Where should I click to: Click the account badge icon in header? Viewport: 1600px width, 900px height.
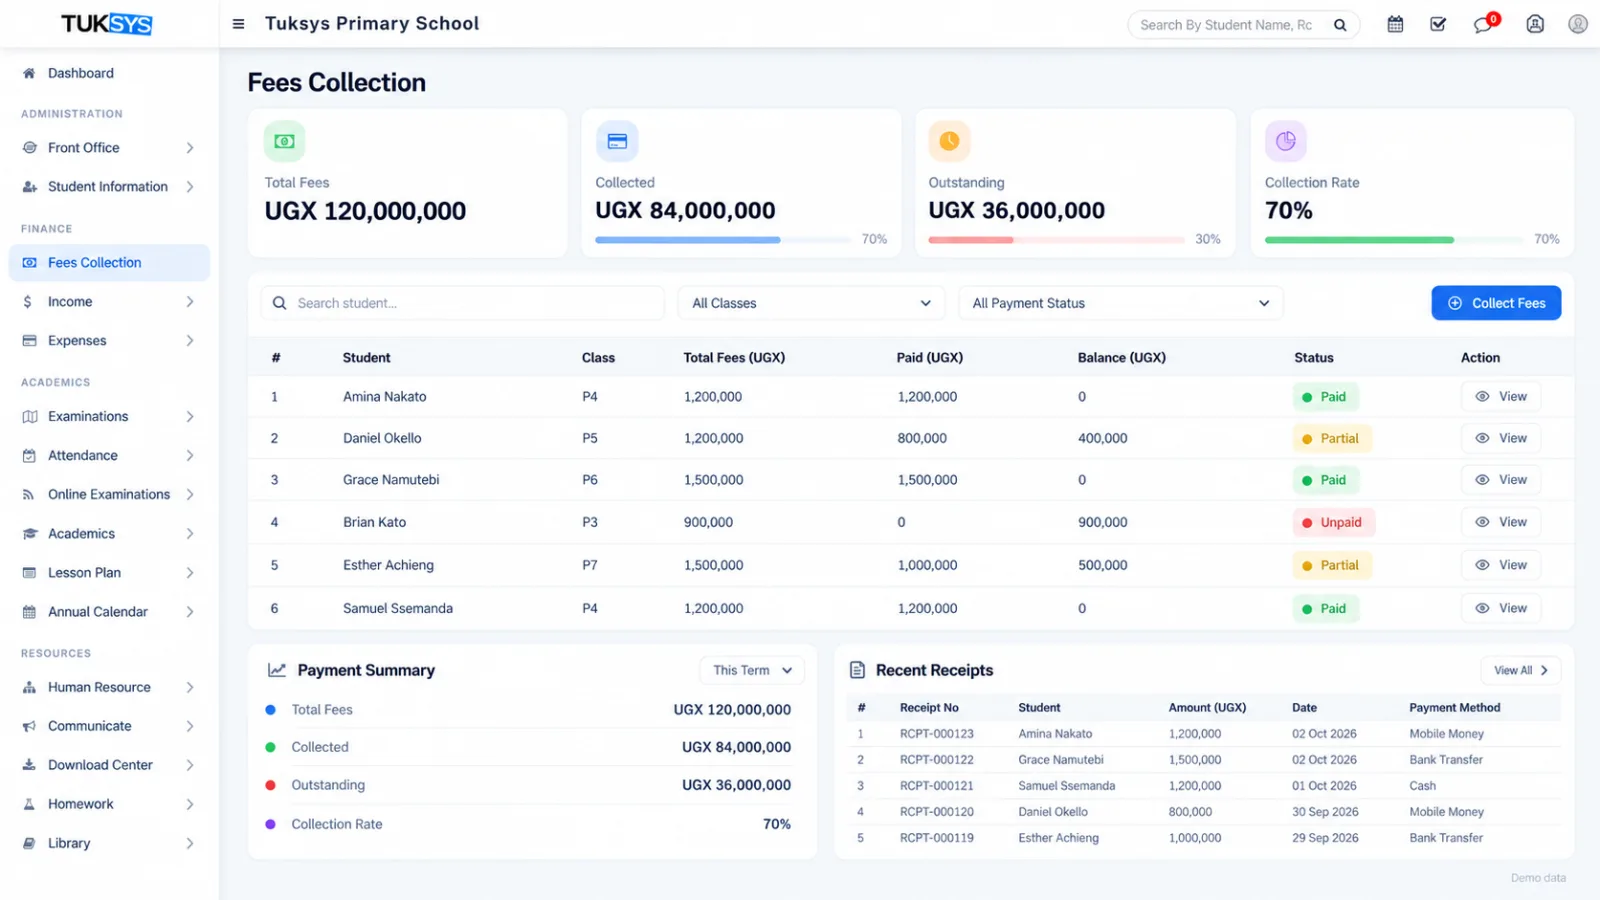pos(1535,24)
